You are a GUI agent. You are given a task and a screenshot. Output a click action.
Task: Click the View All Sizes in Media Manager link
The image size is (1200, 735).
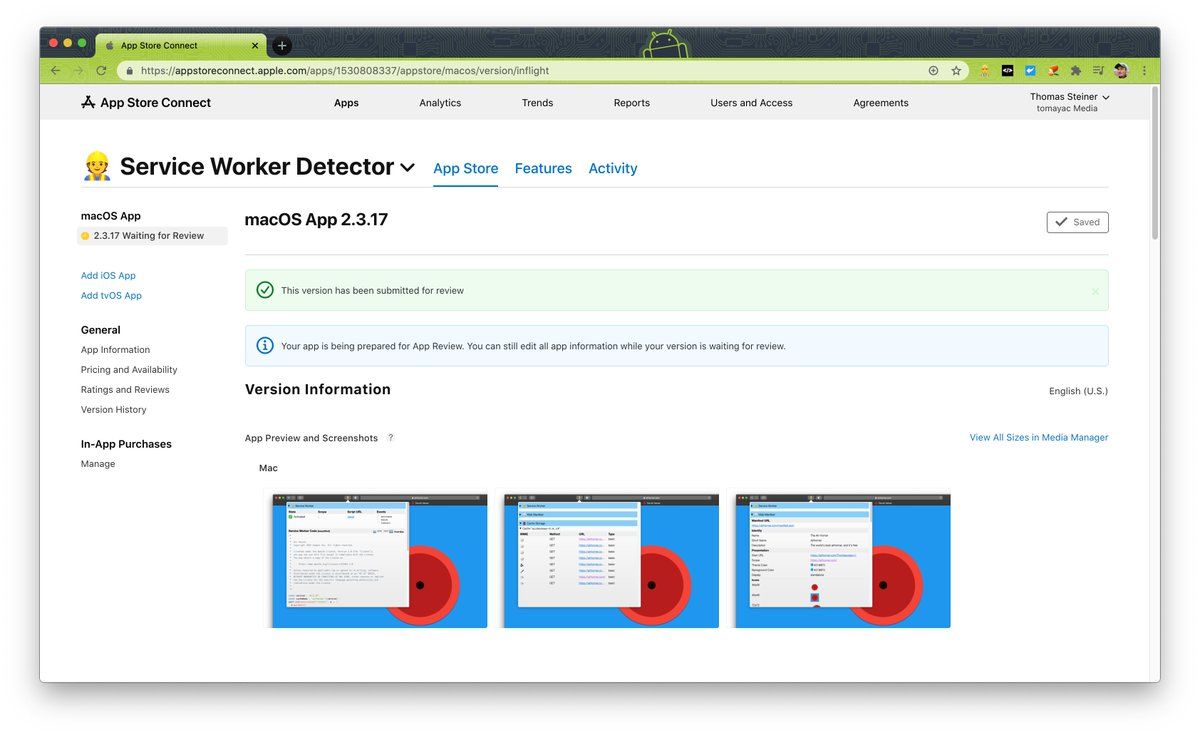point(1038,437)
